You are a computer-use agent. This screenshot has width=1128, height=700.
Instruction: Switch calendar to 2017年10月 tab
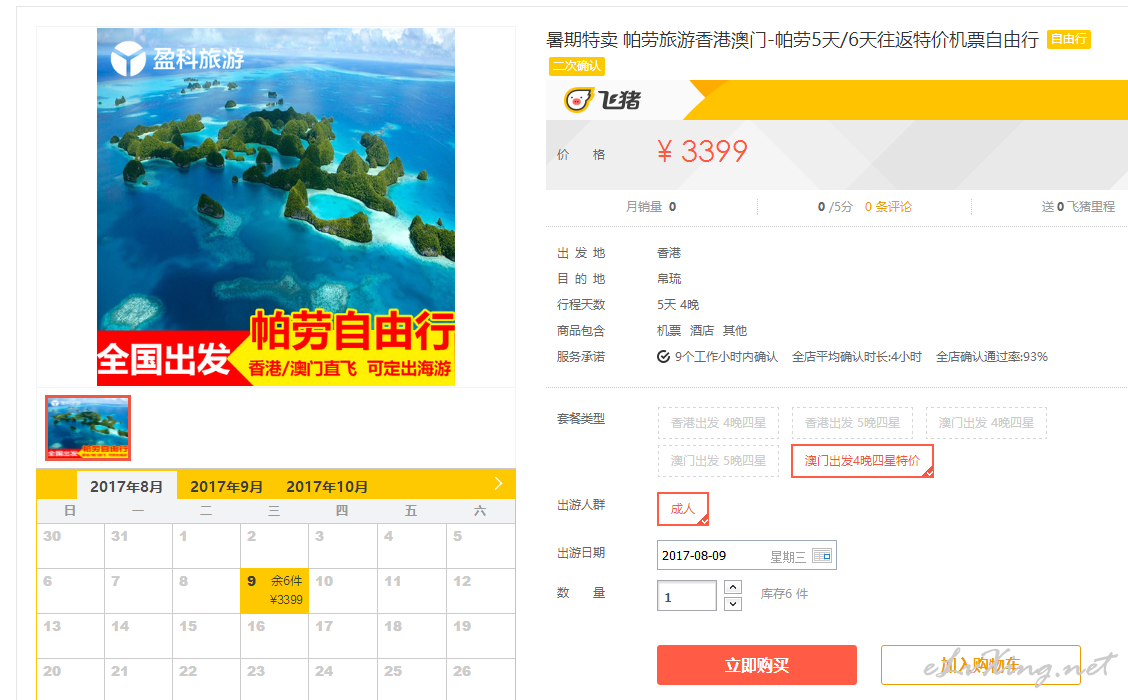pos(327,487)
